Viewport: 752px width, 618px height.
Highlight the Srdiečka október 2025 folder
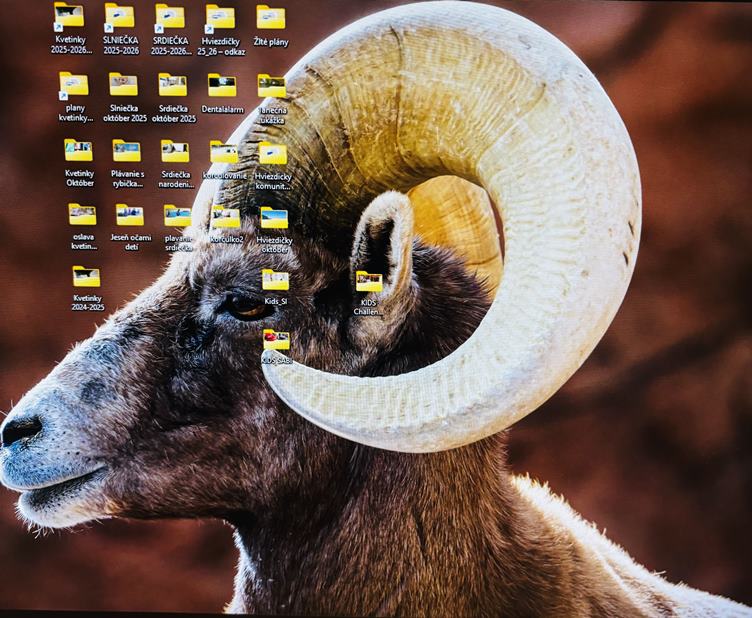click(x=173, y=85)
